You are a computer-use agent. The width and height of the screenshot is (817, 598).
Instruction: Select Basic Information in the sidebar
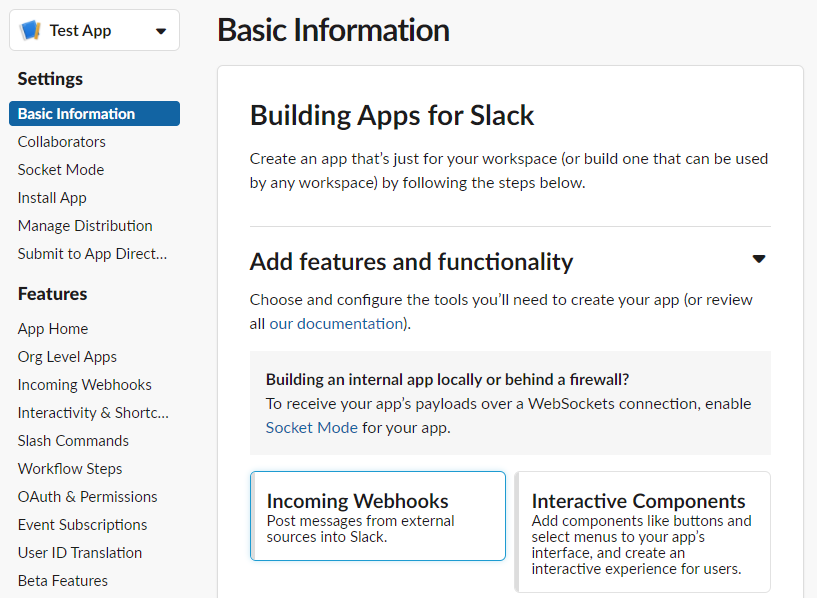pos(94,114)
